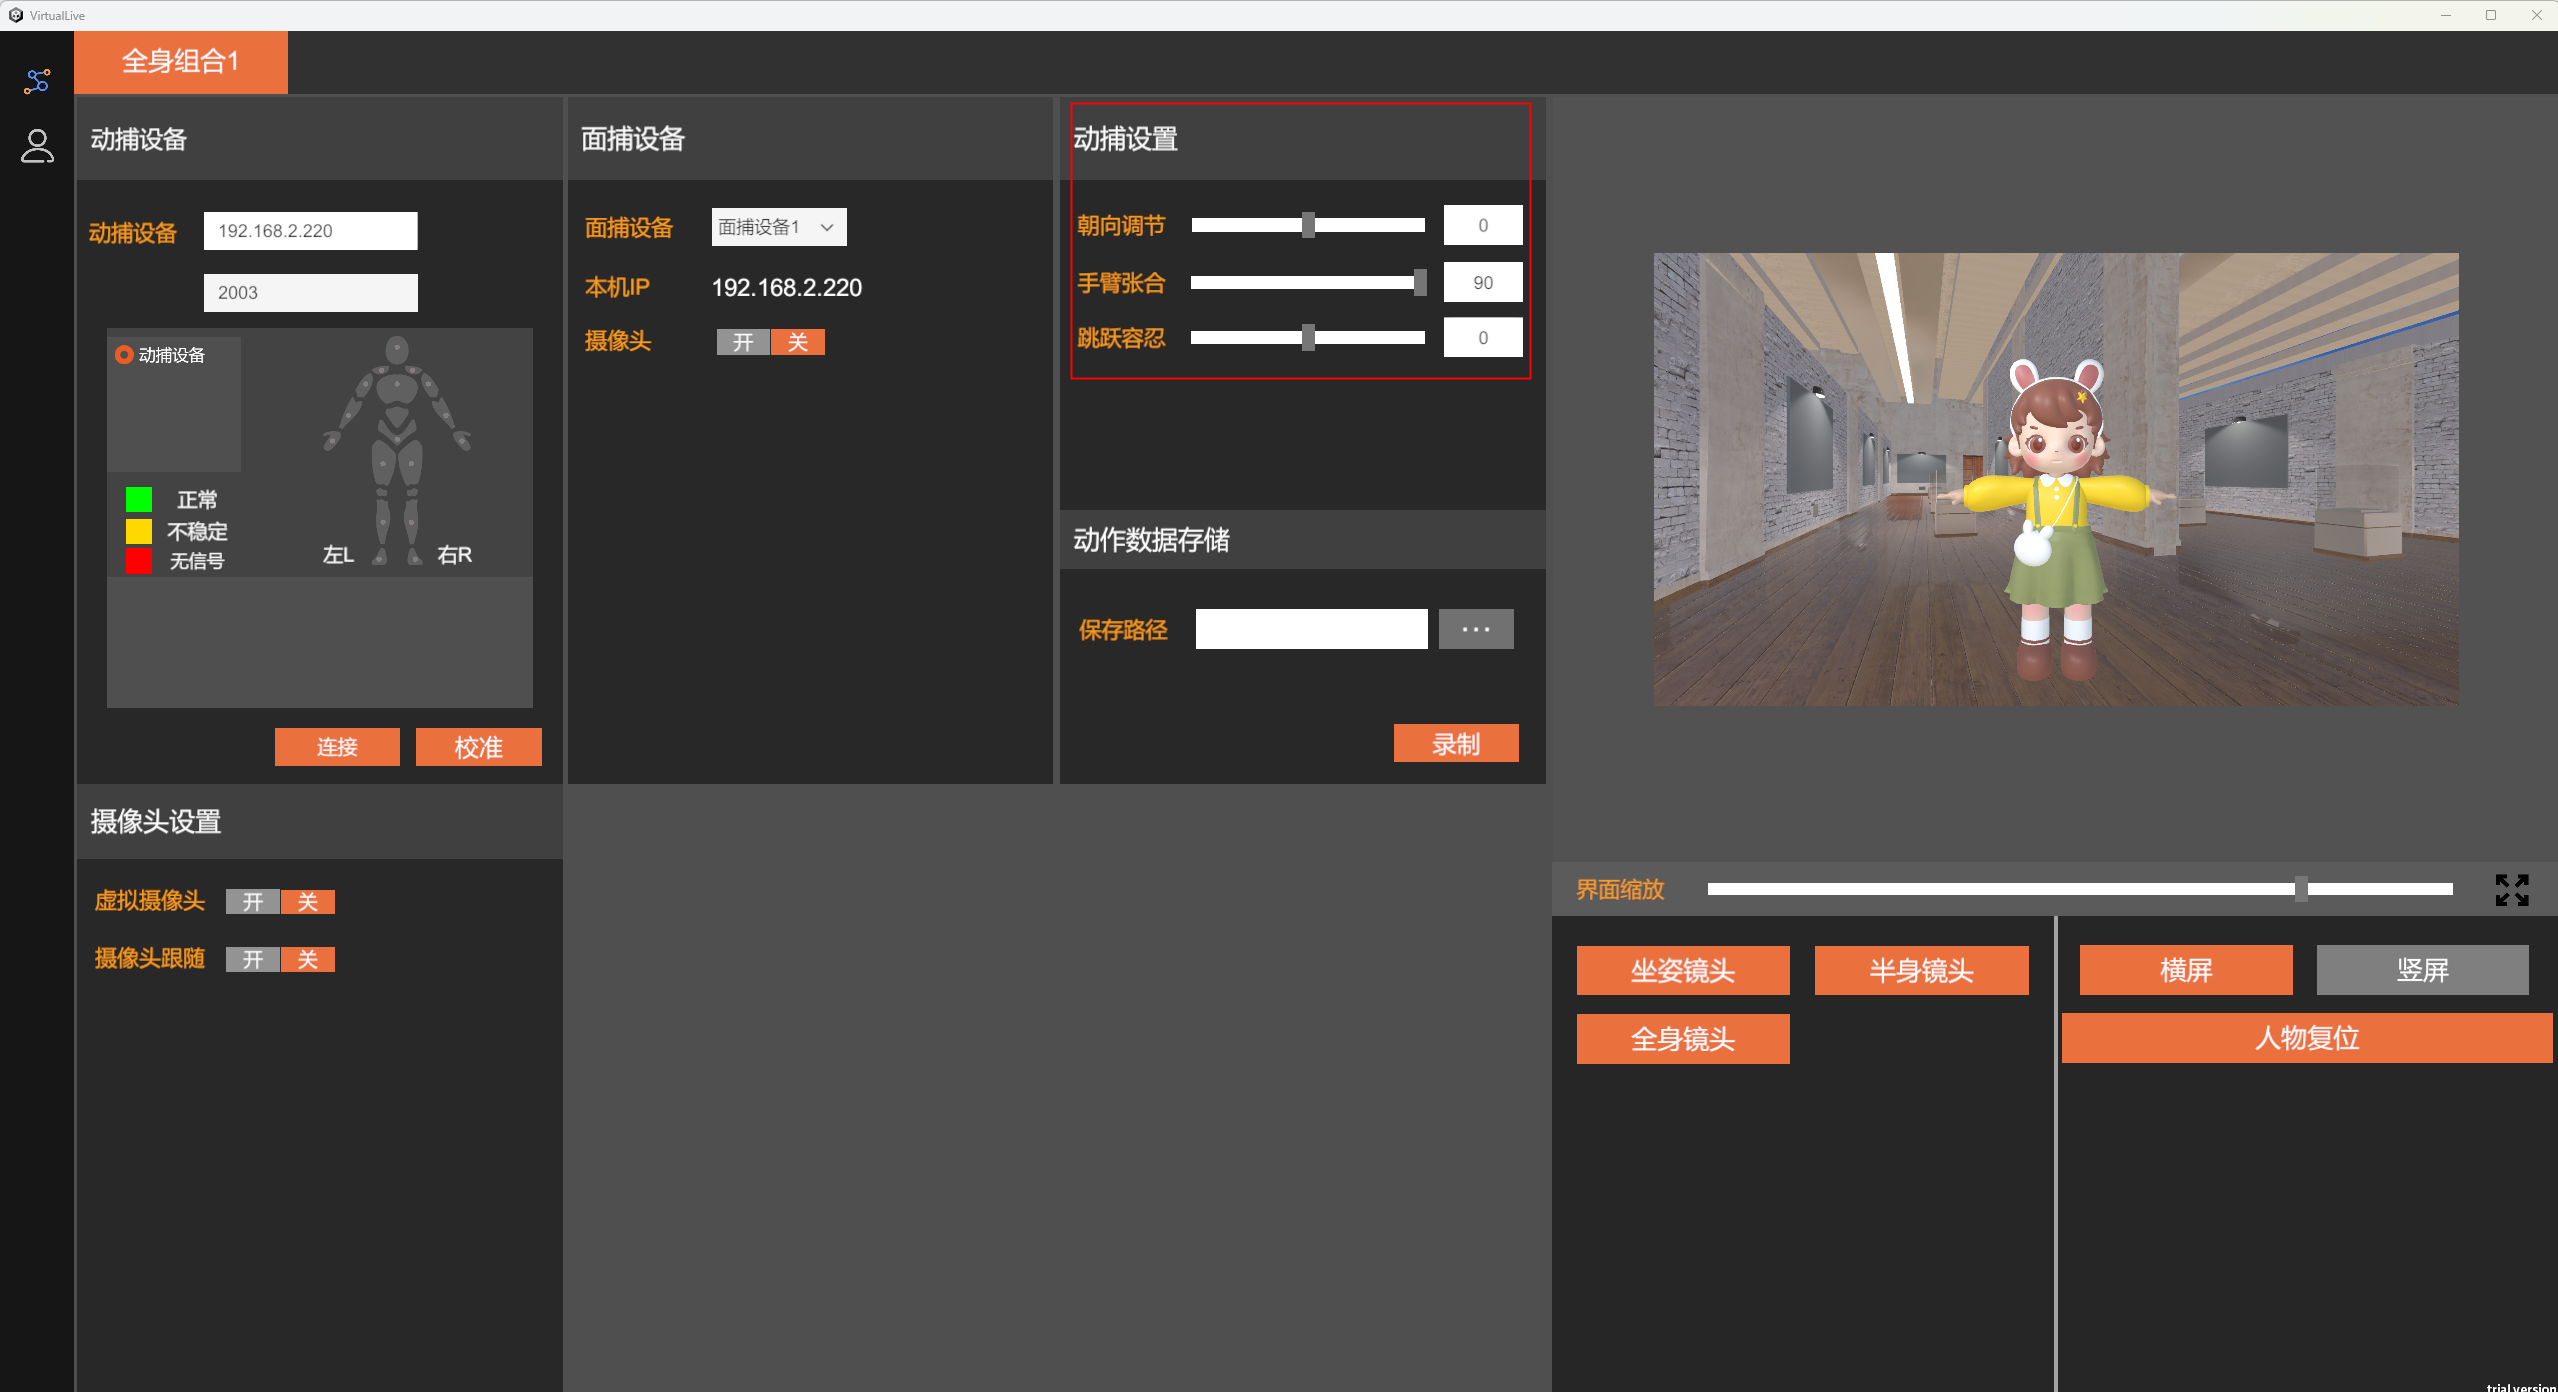Click the green 正常 status square

(139, 499)
